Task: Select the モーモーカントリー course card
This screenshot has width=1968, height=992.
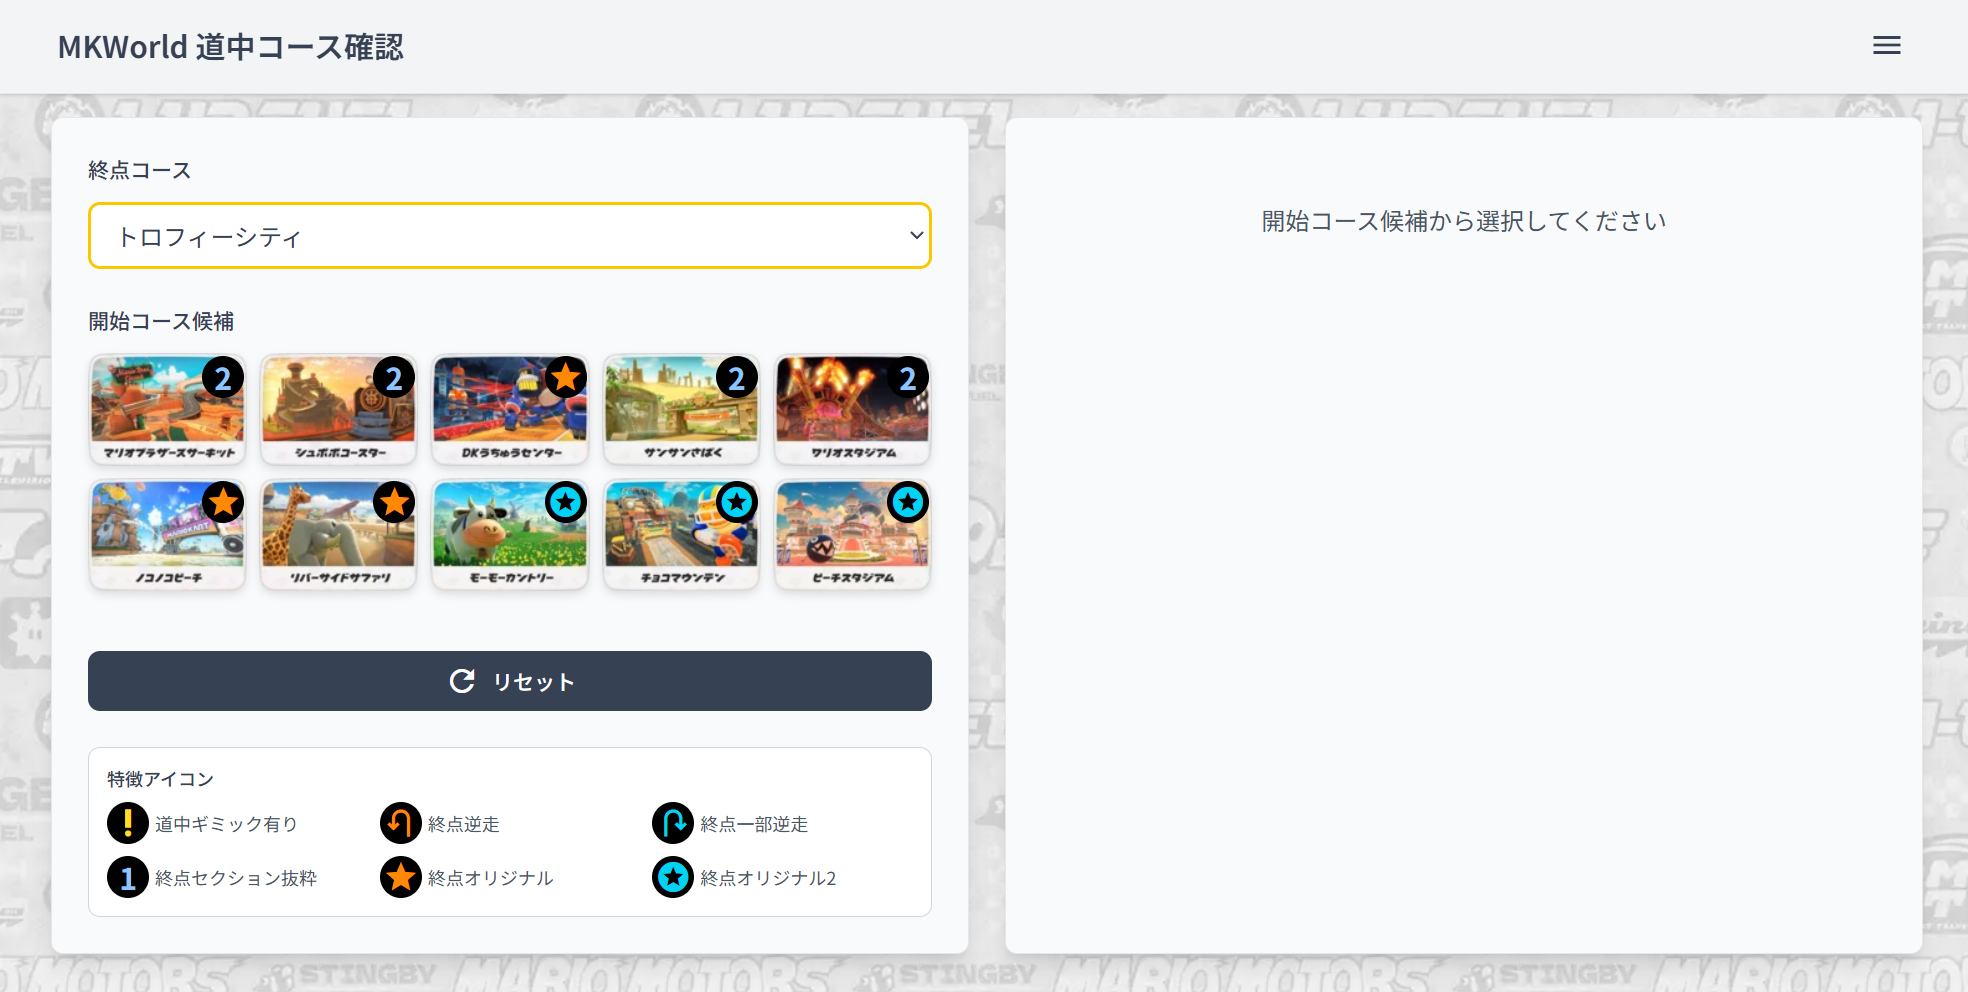Action: click(510, 535)
